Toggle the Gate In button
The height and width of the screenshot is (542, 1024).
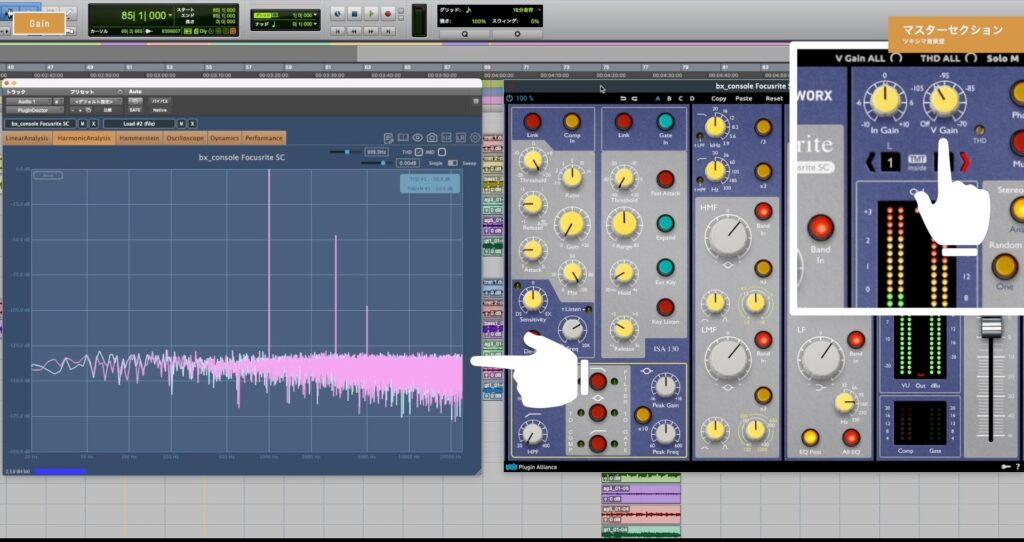(x=665, y=121)
